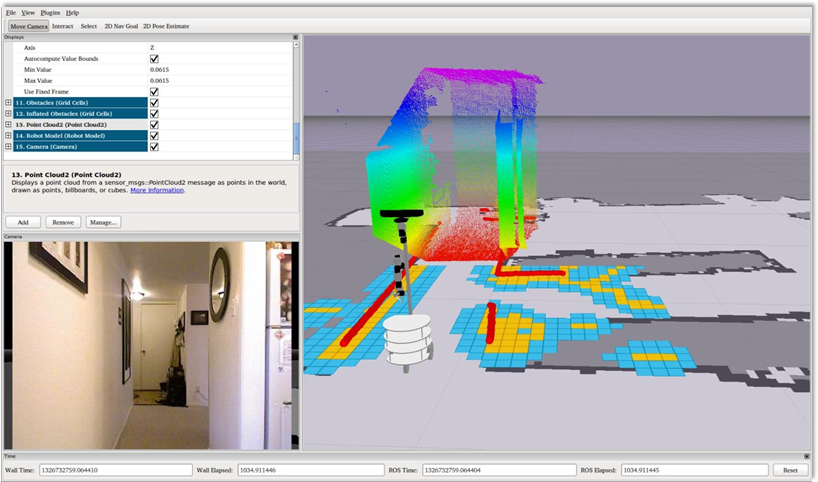Open the View menu
Image resolution: width=818 pixels, height=482 pixels.
[x=28, y=13]
